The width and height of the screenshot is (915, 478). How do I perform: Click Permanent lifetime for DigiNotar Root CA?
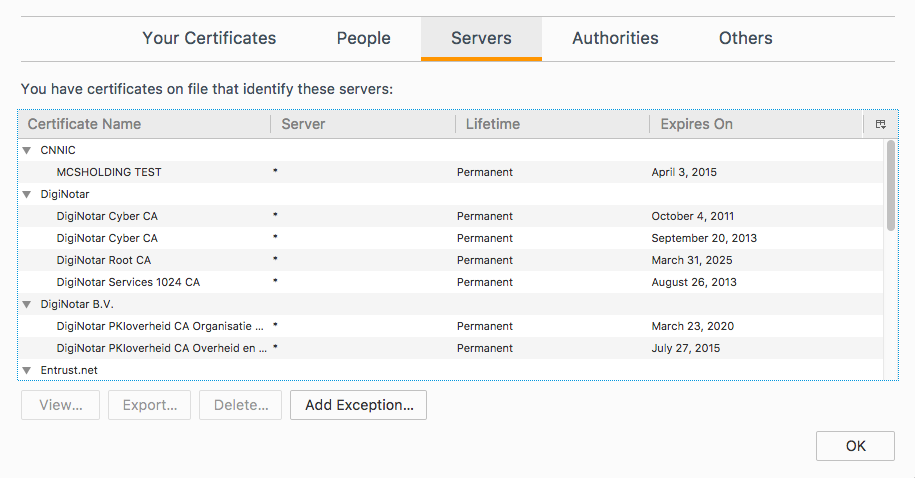[x=484, y=260]
